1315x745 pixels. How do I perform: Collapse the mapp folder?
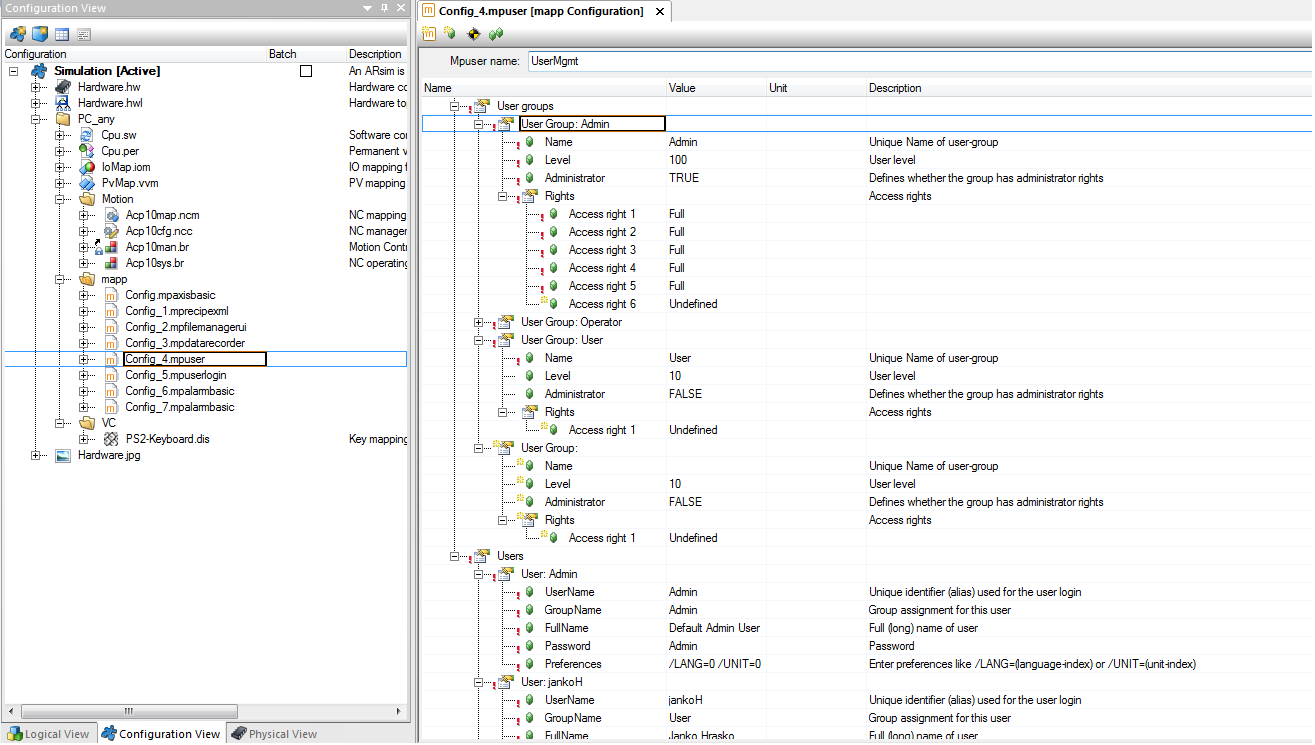tap(61, 279)
